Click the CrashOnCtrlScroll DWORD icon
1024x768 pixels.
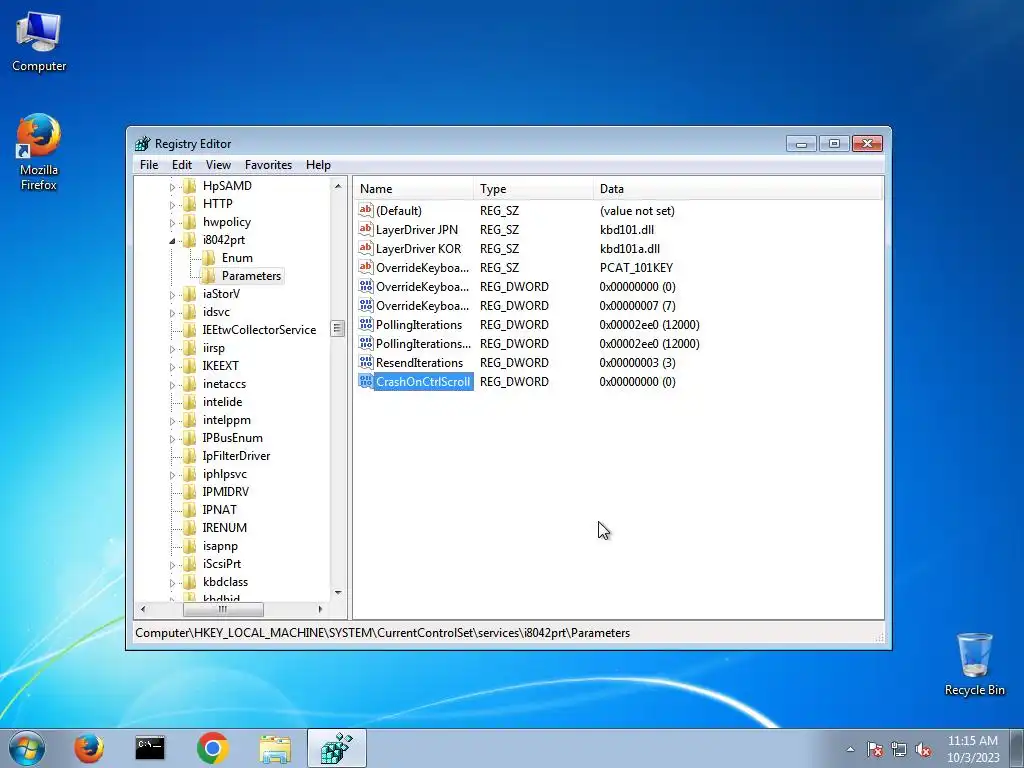tap(366, 381)
